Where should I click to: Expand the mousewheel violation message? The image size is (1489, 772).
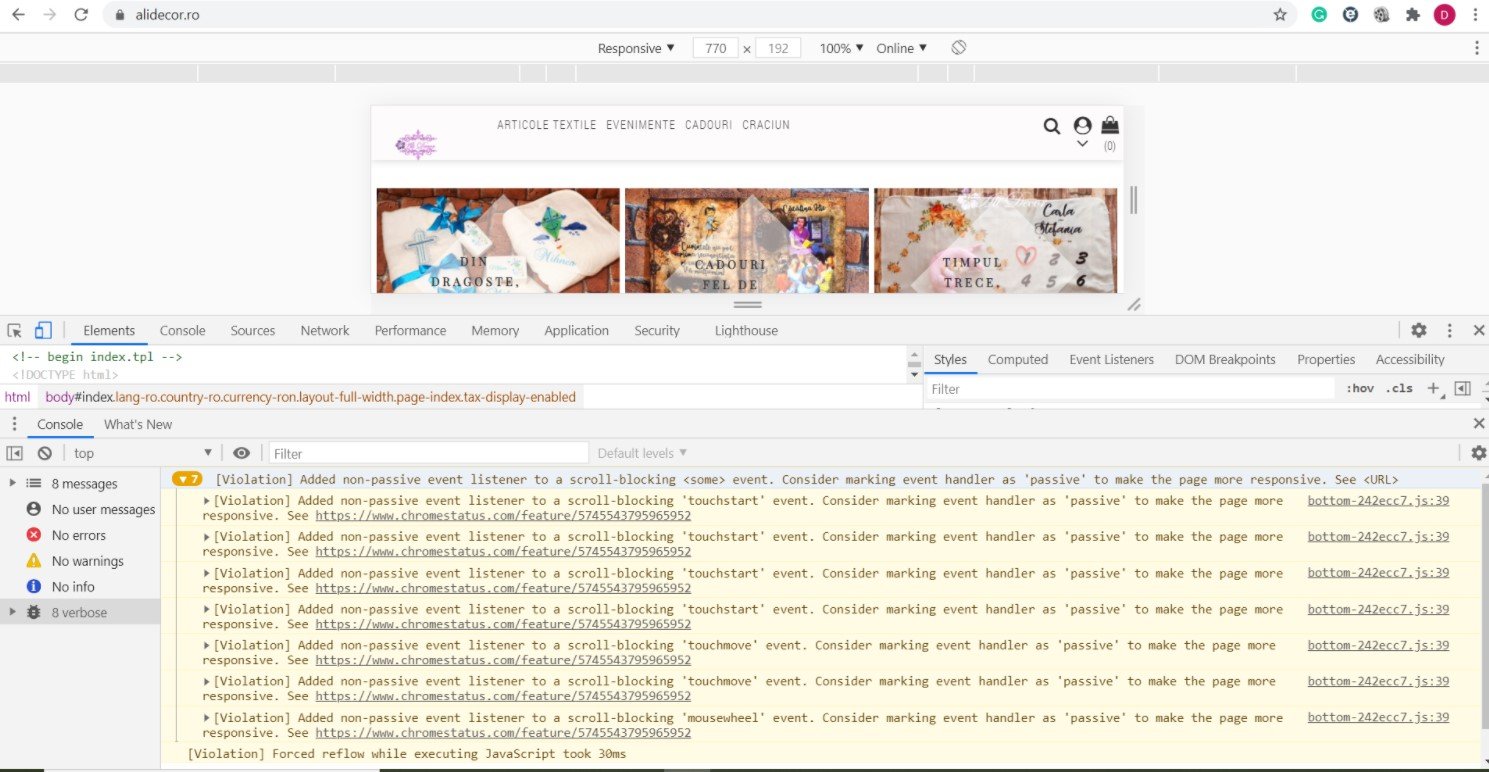(207, 717)
